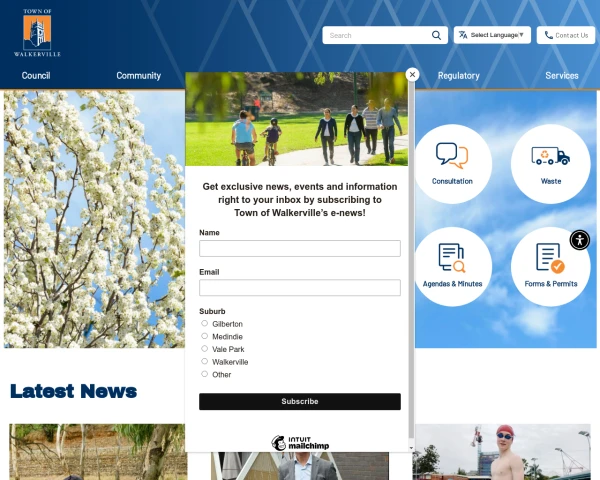Open the Consultation speech bubbles icon

pos(452,155)
